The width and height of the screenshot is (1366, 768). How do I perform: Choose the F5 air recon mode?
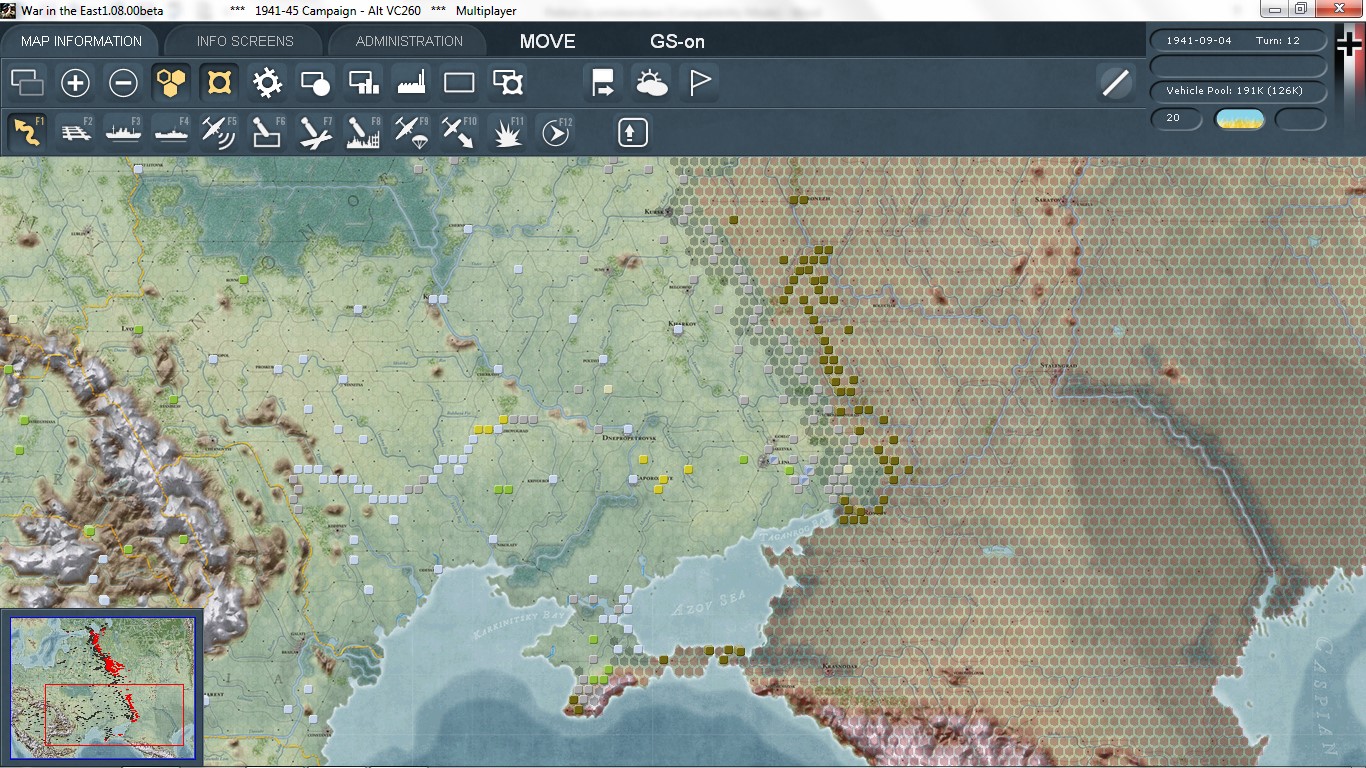click(219, 132)
